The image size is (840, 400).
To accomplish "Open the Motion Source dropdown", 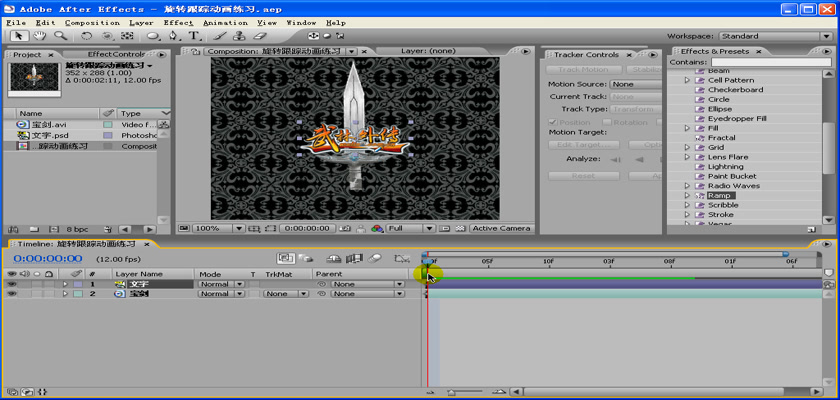I will pos(636,84).
